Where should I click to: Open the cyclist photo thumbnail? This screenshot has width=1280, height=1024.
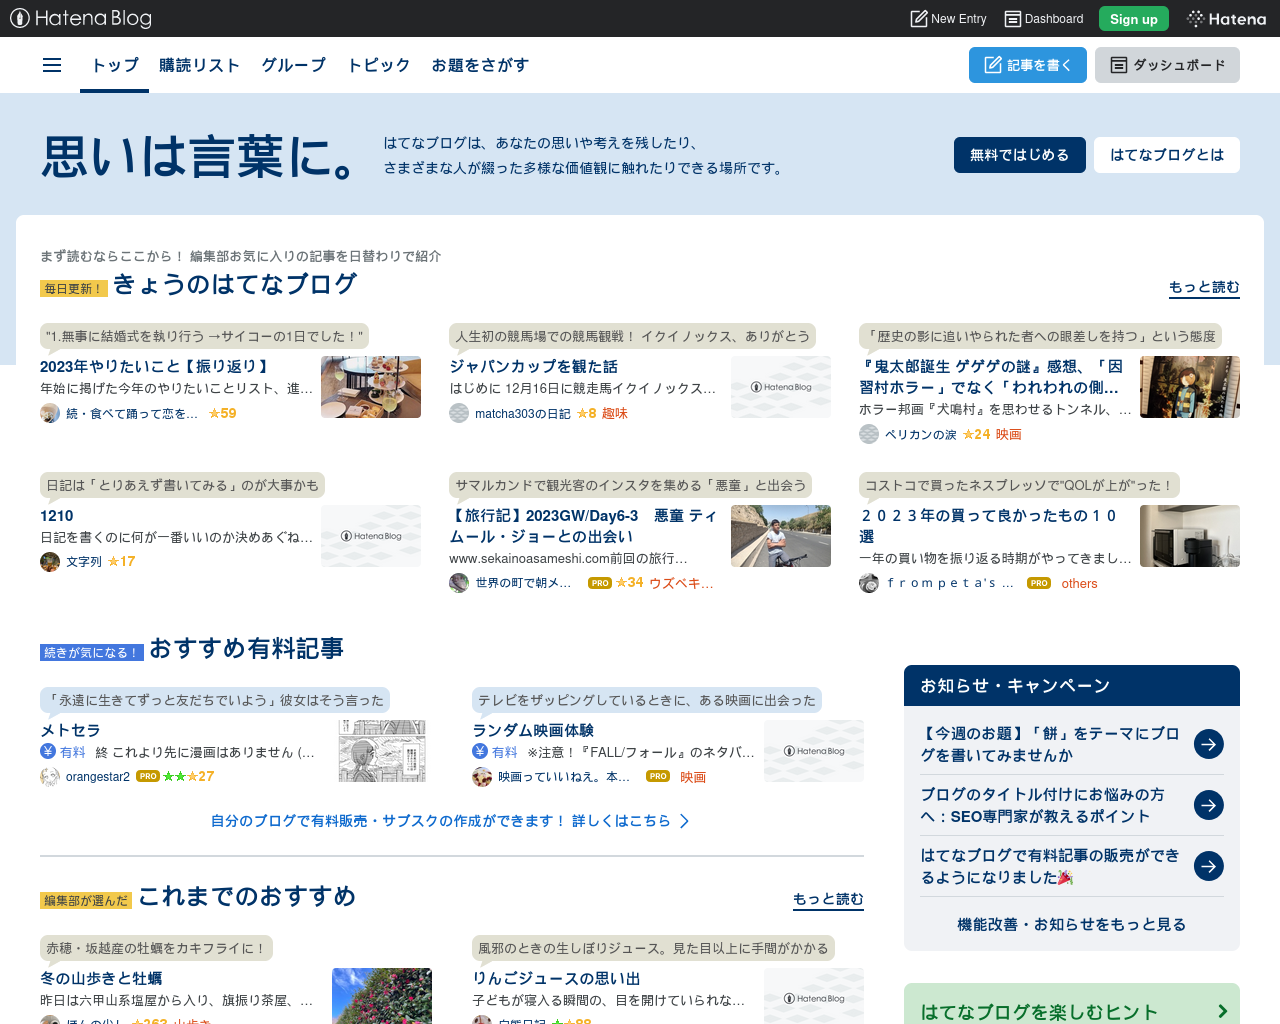pyautogui.click(x=781, y=536)
